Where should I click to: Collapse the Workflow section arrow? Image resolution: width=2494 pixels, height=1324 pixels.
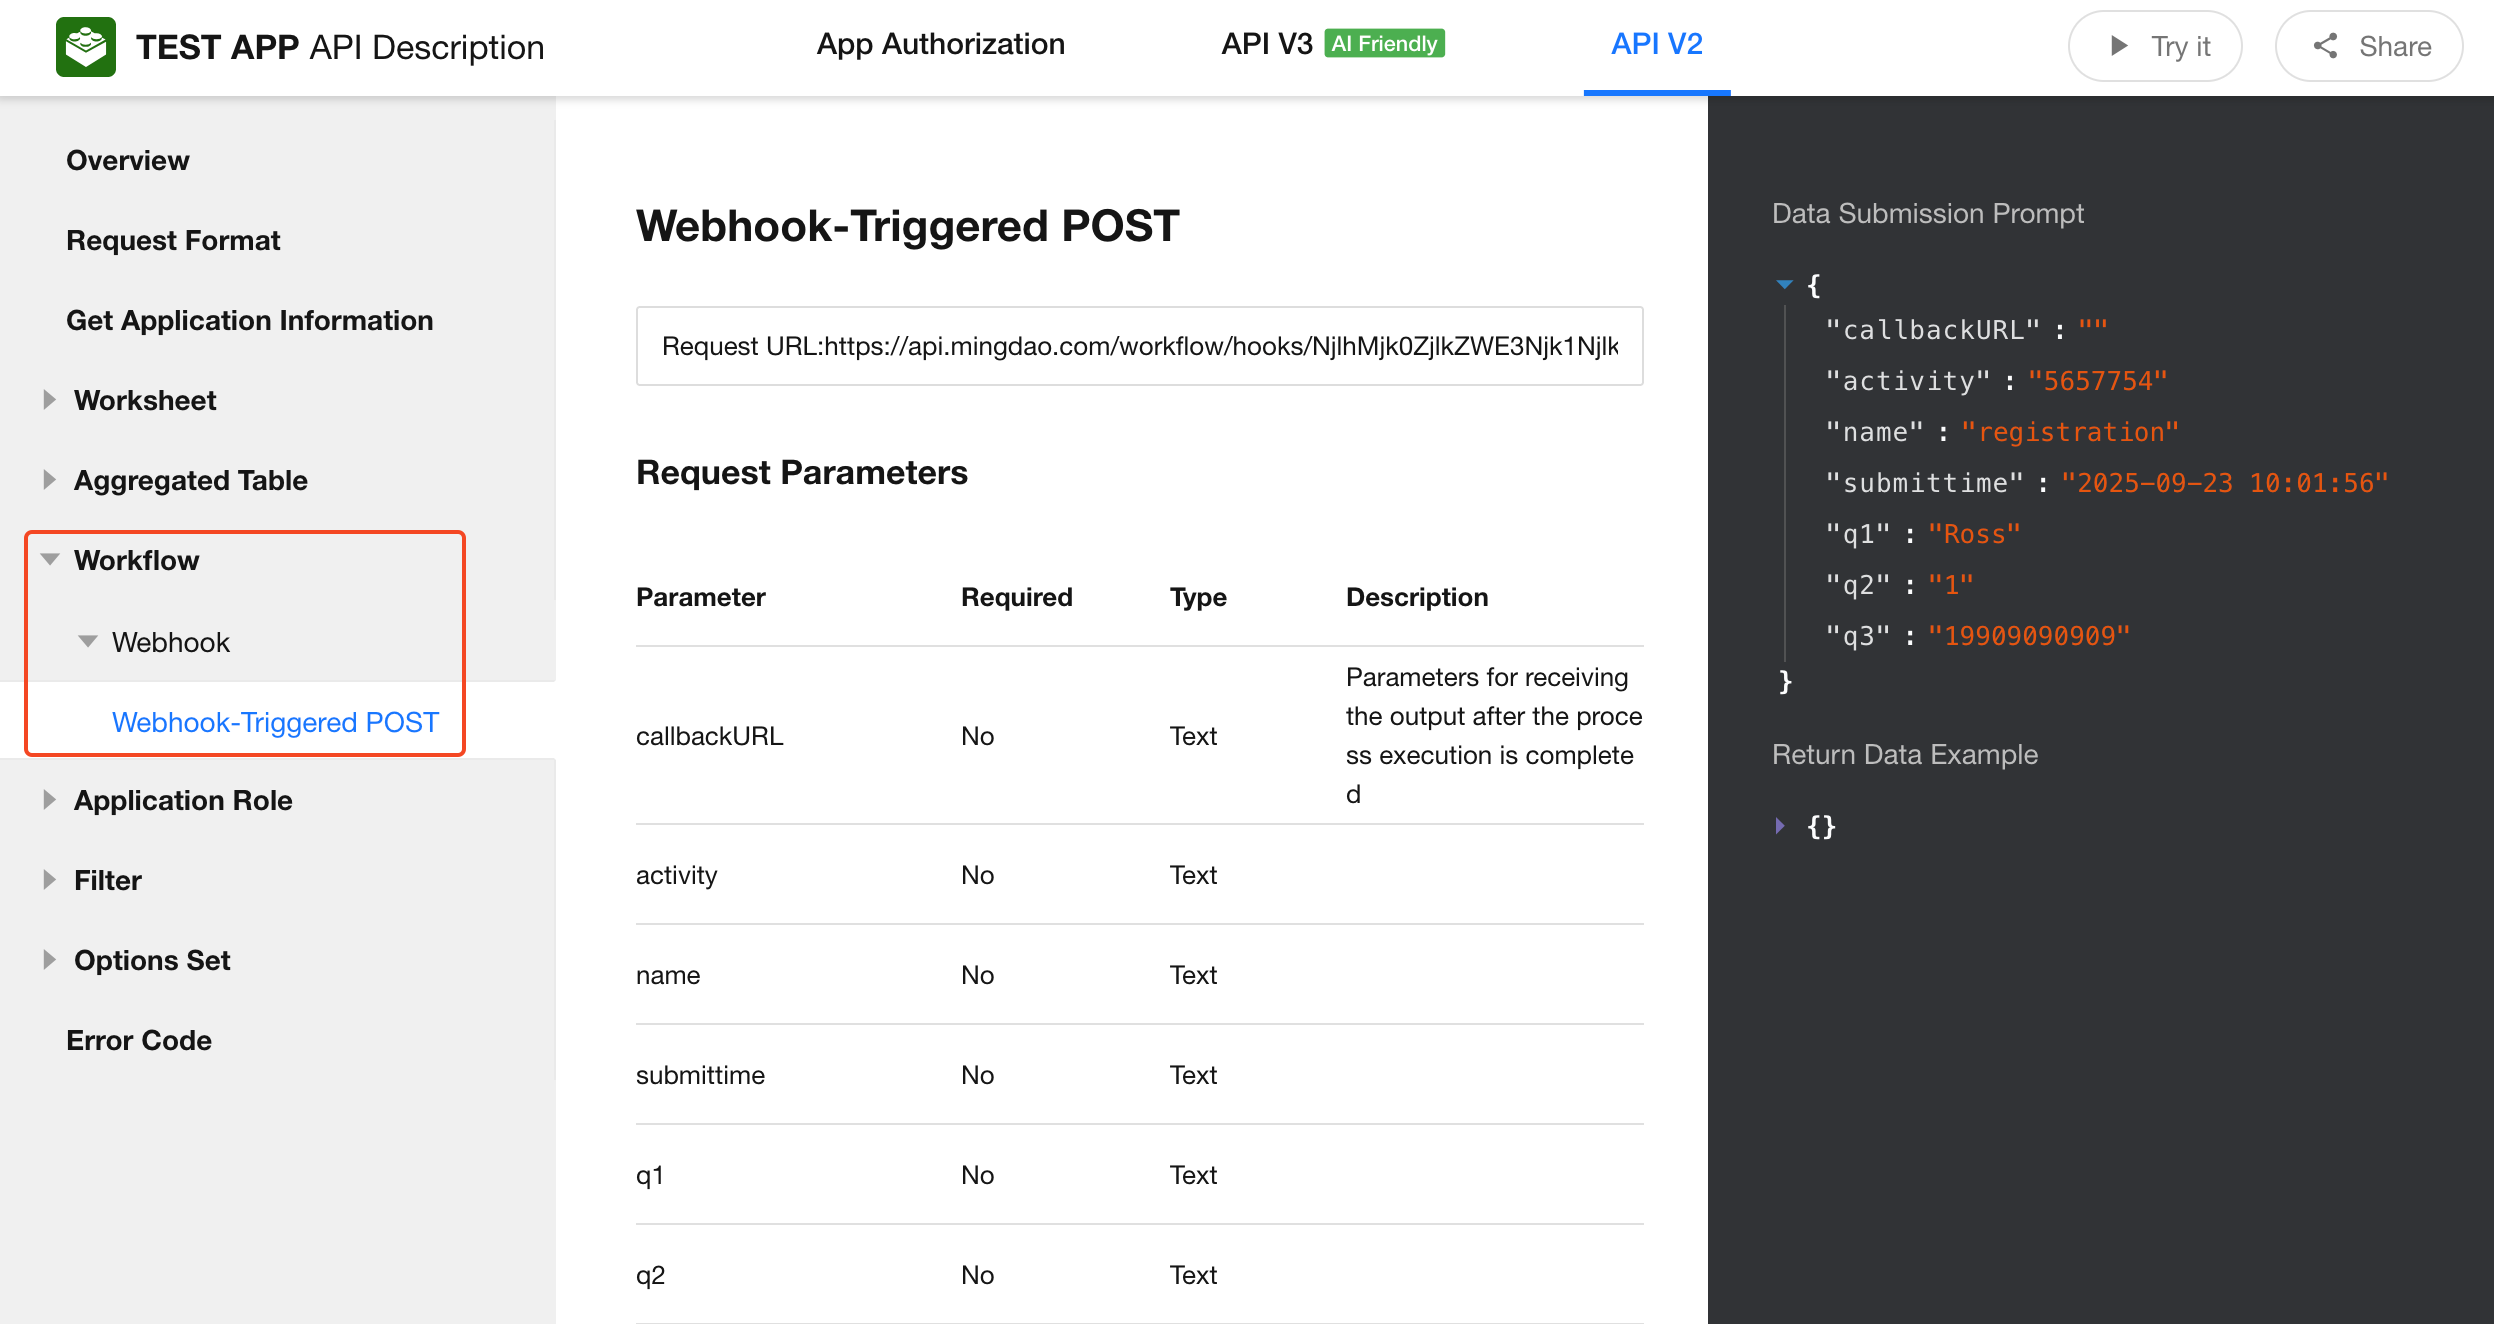pos(50,560)
